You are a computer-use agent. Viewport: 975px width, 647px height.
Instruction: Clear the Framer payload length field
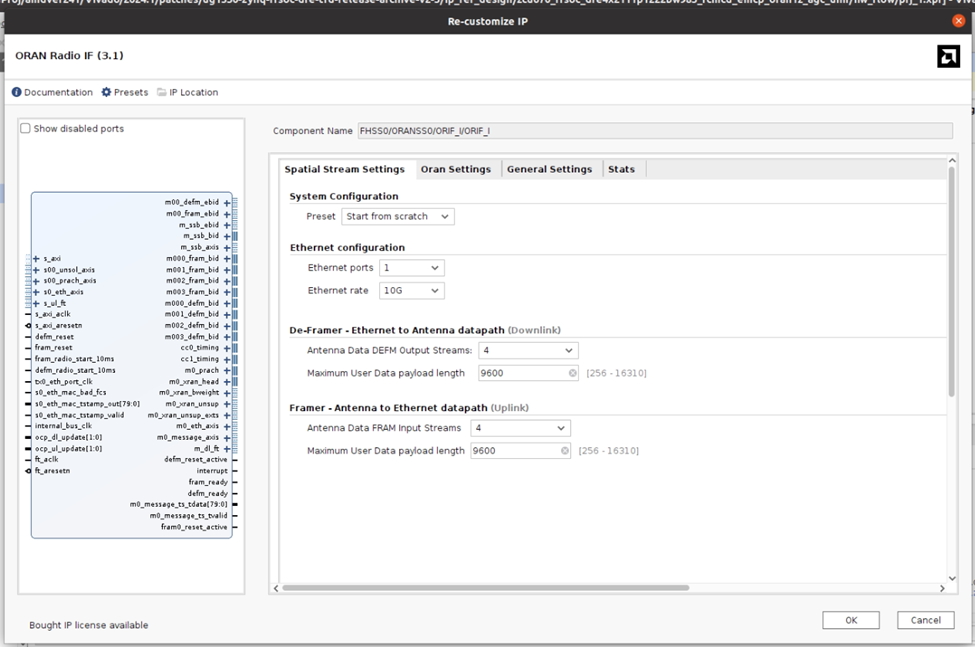coord(565,451)
